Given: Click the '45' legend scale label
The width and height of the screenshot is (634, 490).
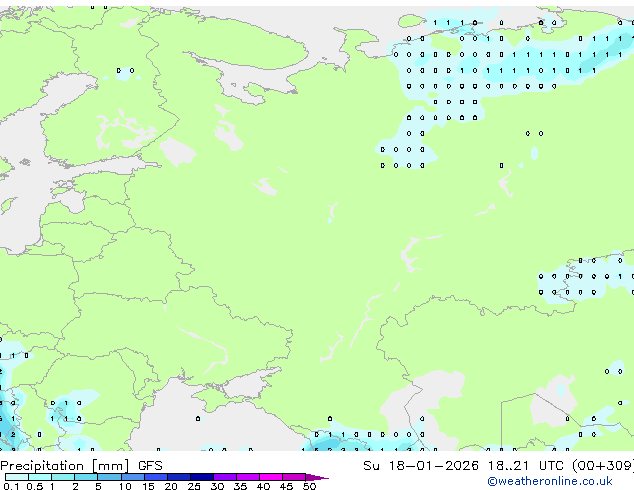Looking at the screenshot, I should [286, 486].
